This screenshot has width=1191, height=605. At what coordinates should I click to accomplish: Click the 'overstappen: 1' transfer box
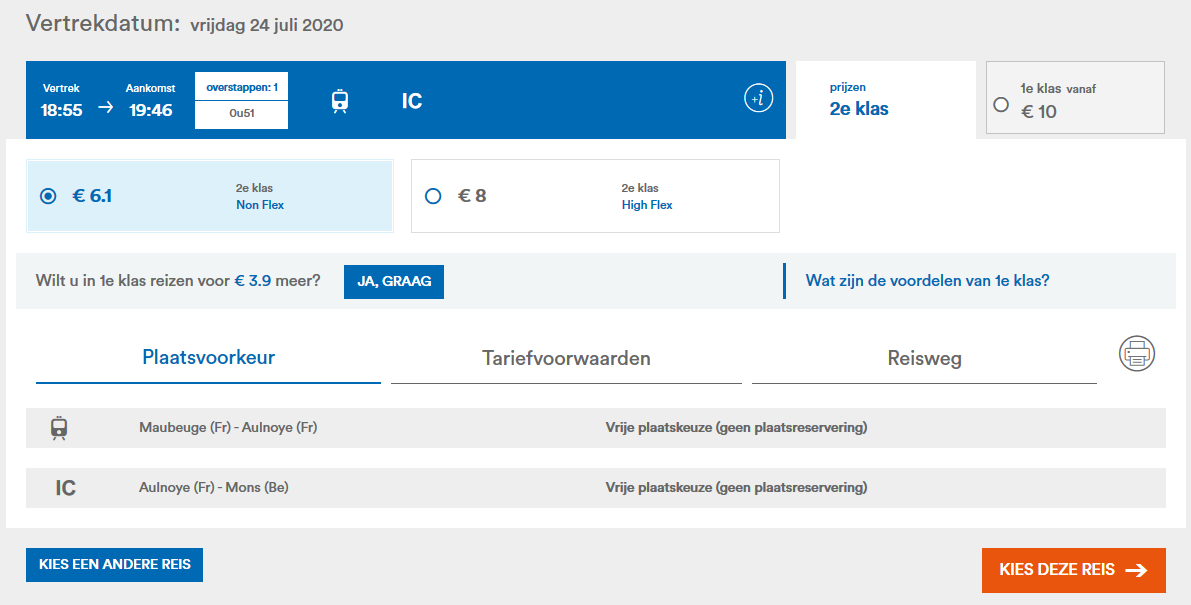pos(242,87)
